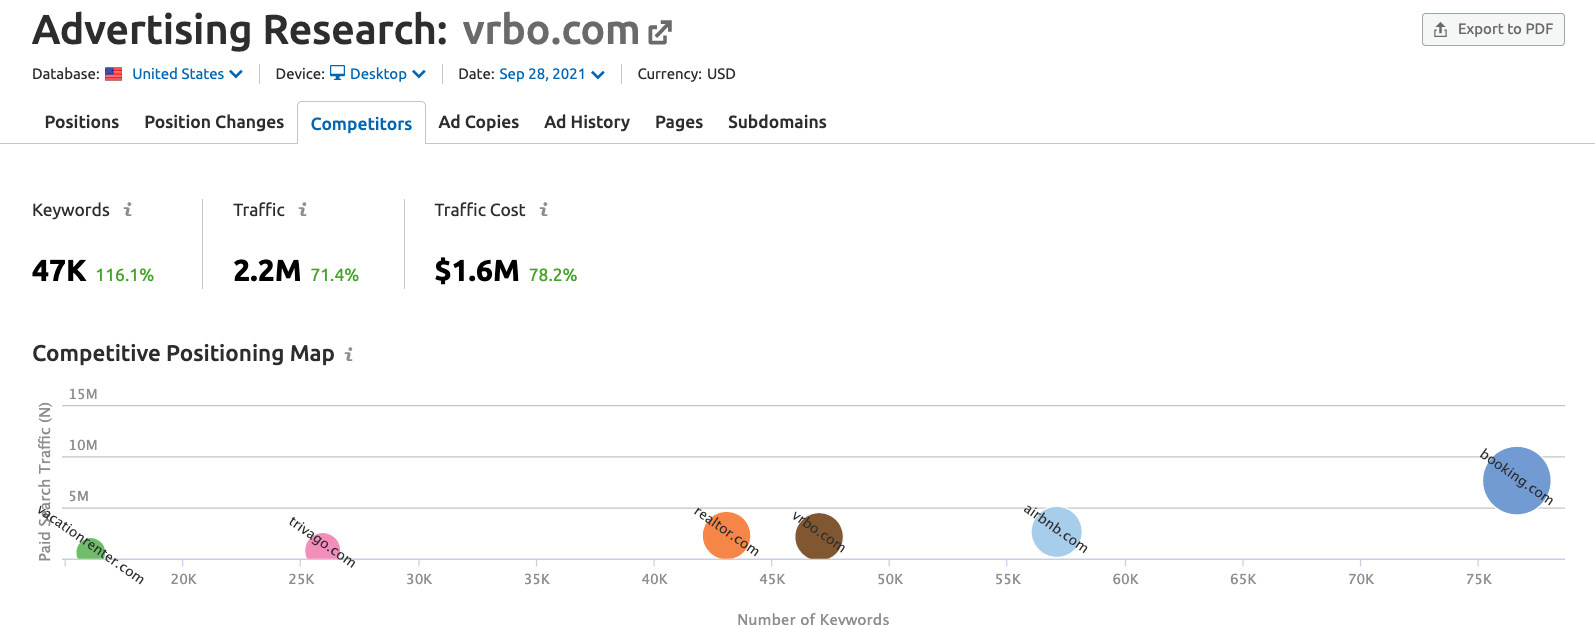1595x625 pixels.
Task: Open the United States database dropdown
Action: click(187, 74)
